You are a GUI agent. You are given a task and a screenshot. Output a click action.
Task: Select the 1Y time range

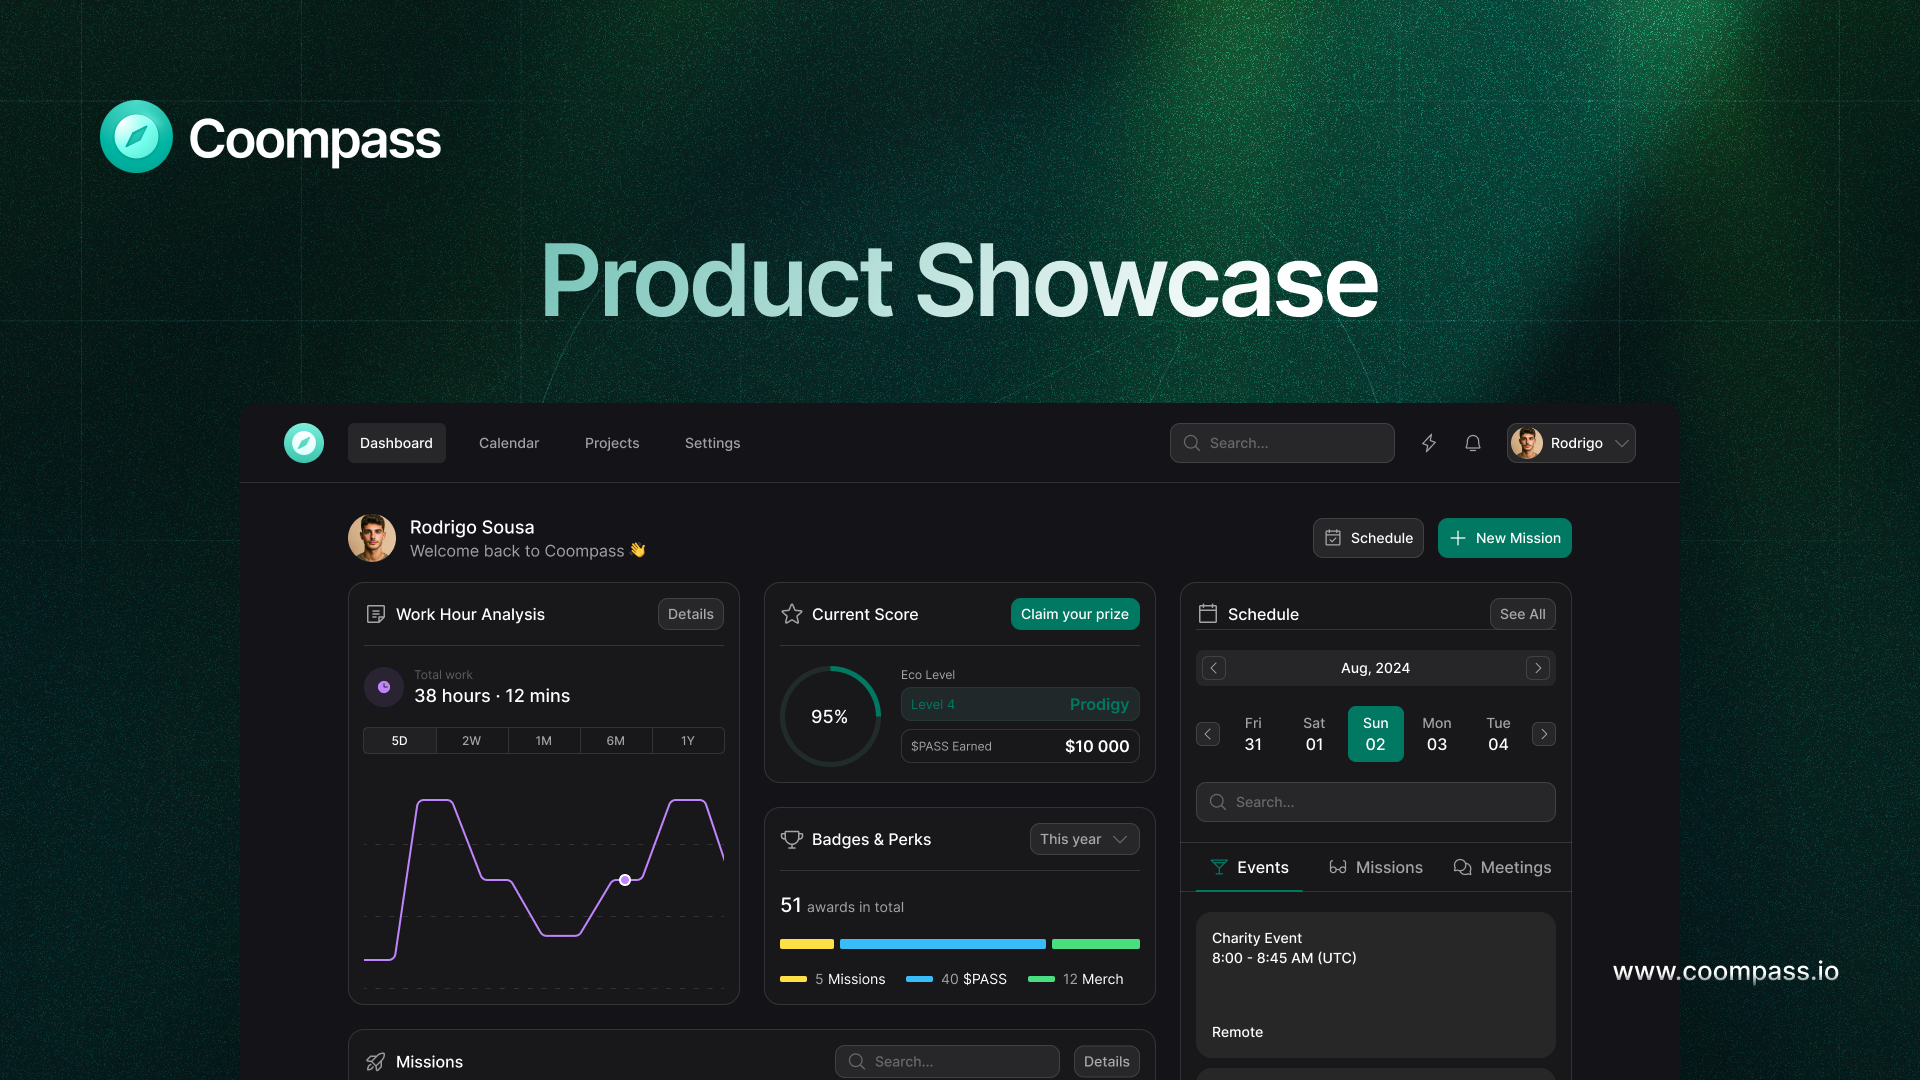point(688,741)
